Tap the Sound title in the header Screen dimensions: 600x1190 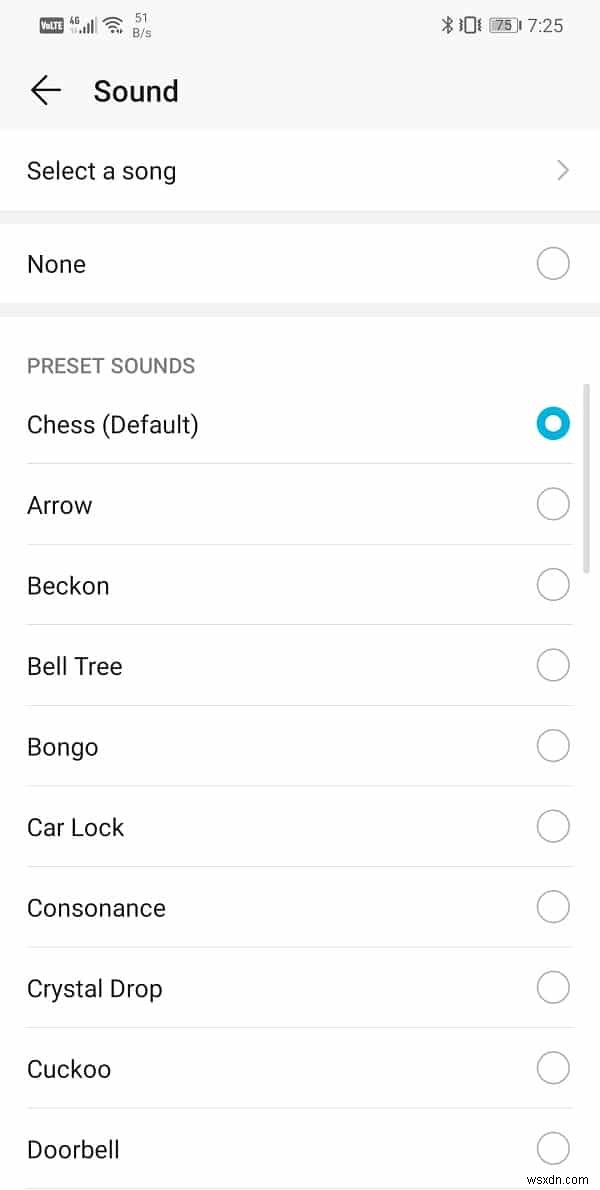pyautogui.click(x=136, y=91)
